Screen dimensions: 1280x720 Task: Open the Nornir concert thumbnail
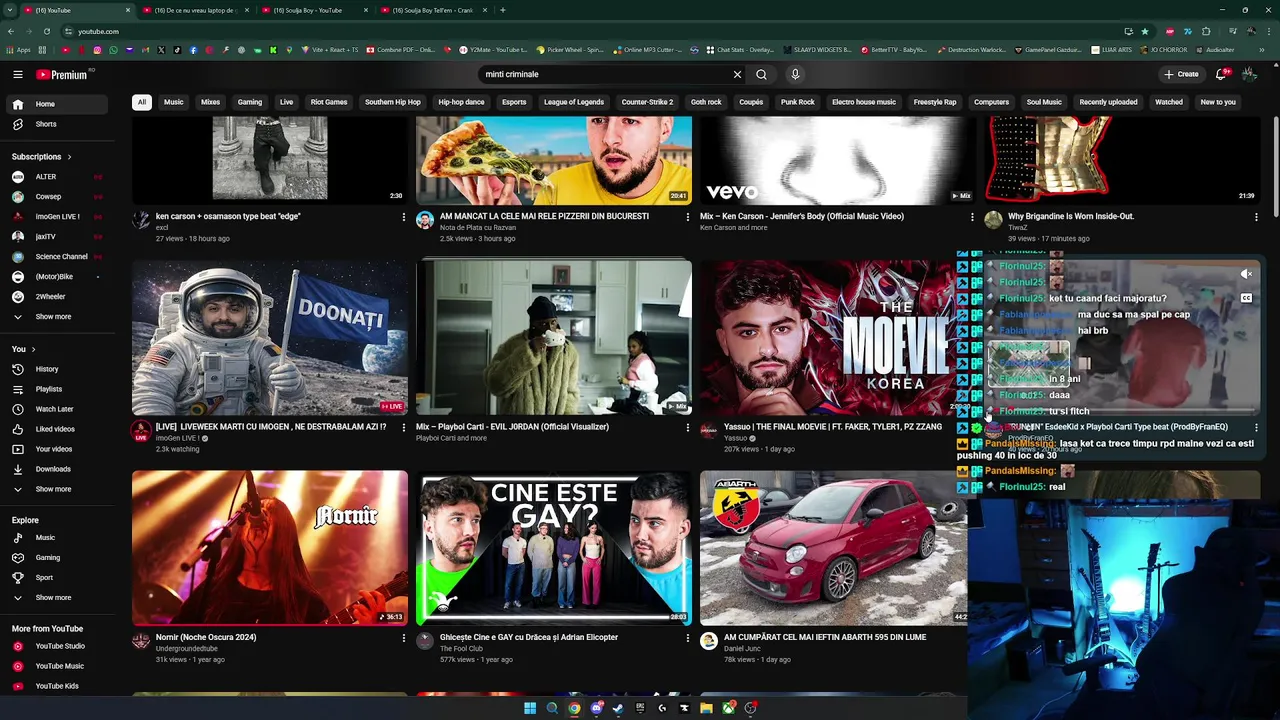click(x=270, y=548)
